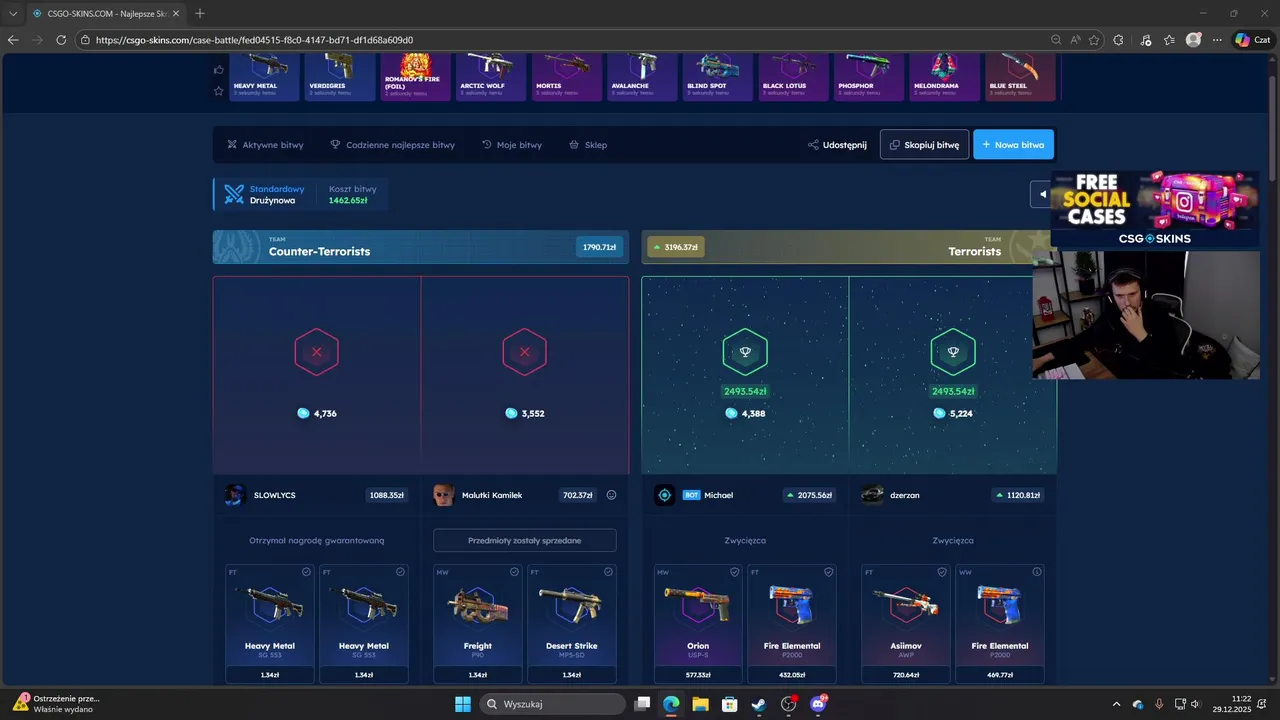This screenshot has height=720, width=1280.
Task: Switch to Moje bitwy tab
Action: pos(512,145)
